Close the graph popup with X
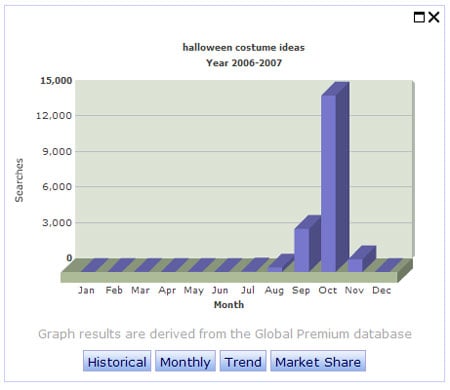The height and width of the screenshot is (390, 450). point(434,17)
